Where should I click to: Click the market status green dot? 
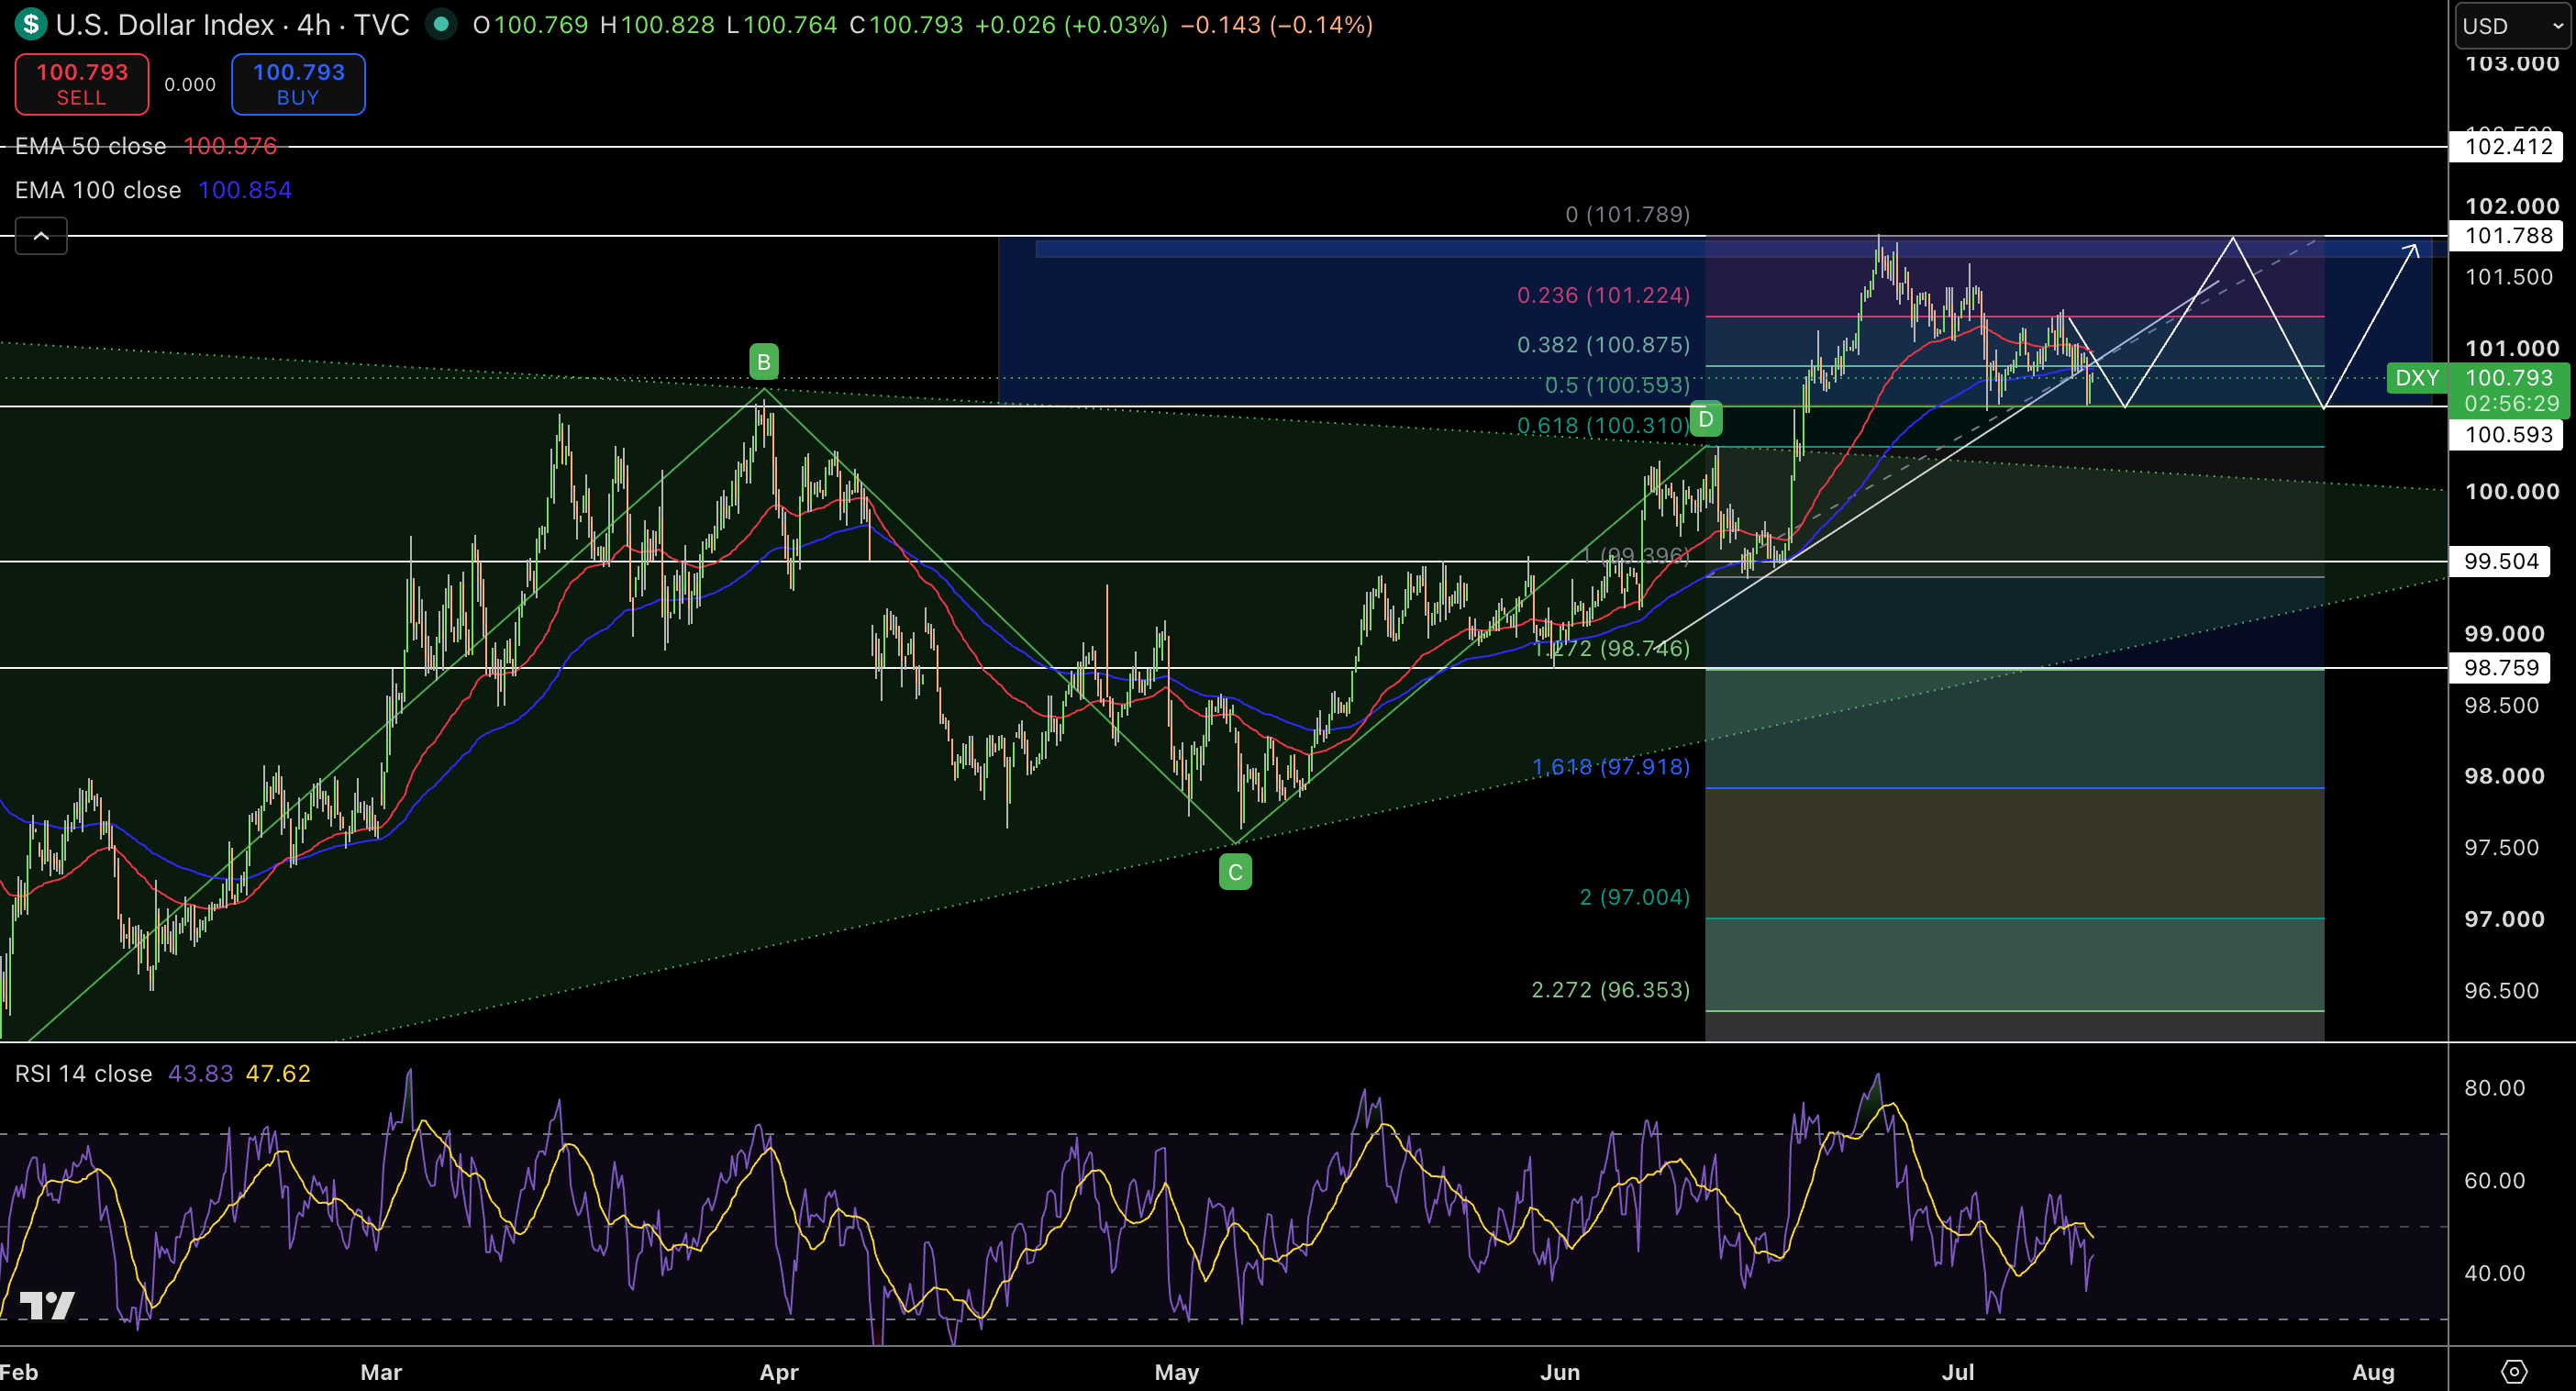click(x=440, y=24)
